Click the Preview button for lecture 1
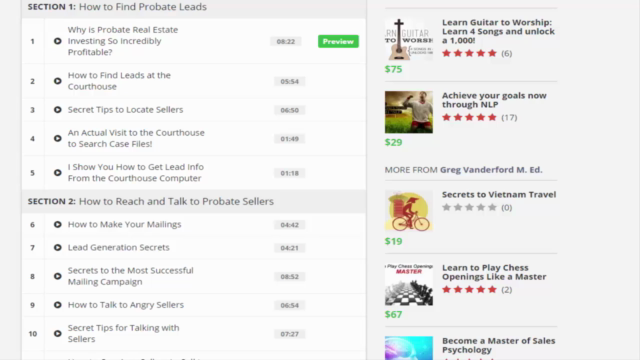The width and height of the screenshot is (640, 360). [x=338, y=41]
